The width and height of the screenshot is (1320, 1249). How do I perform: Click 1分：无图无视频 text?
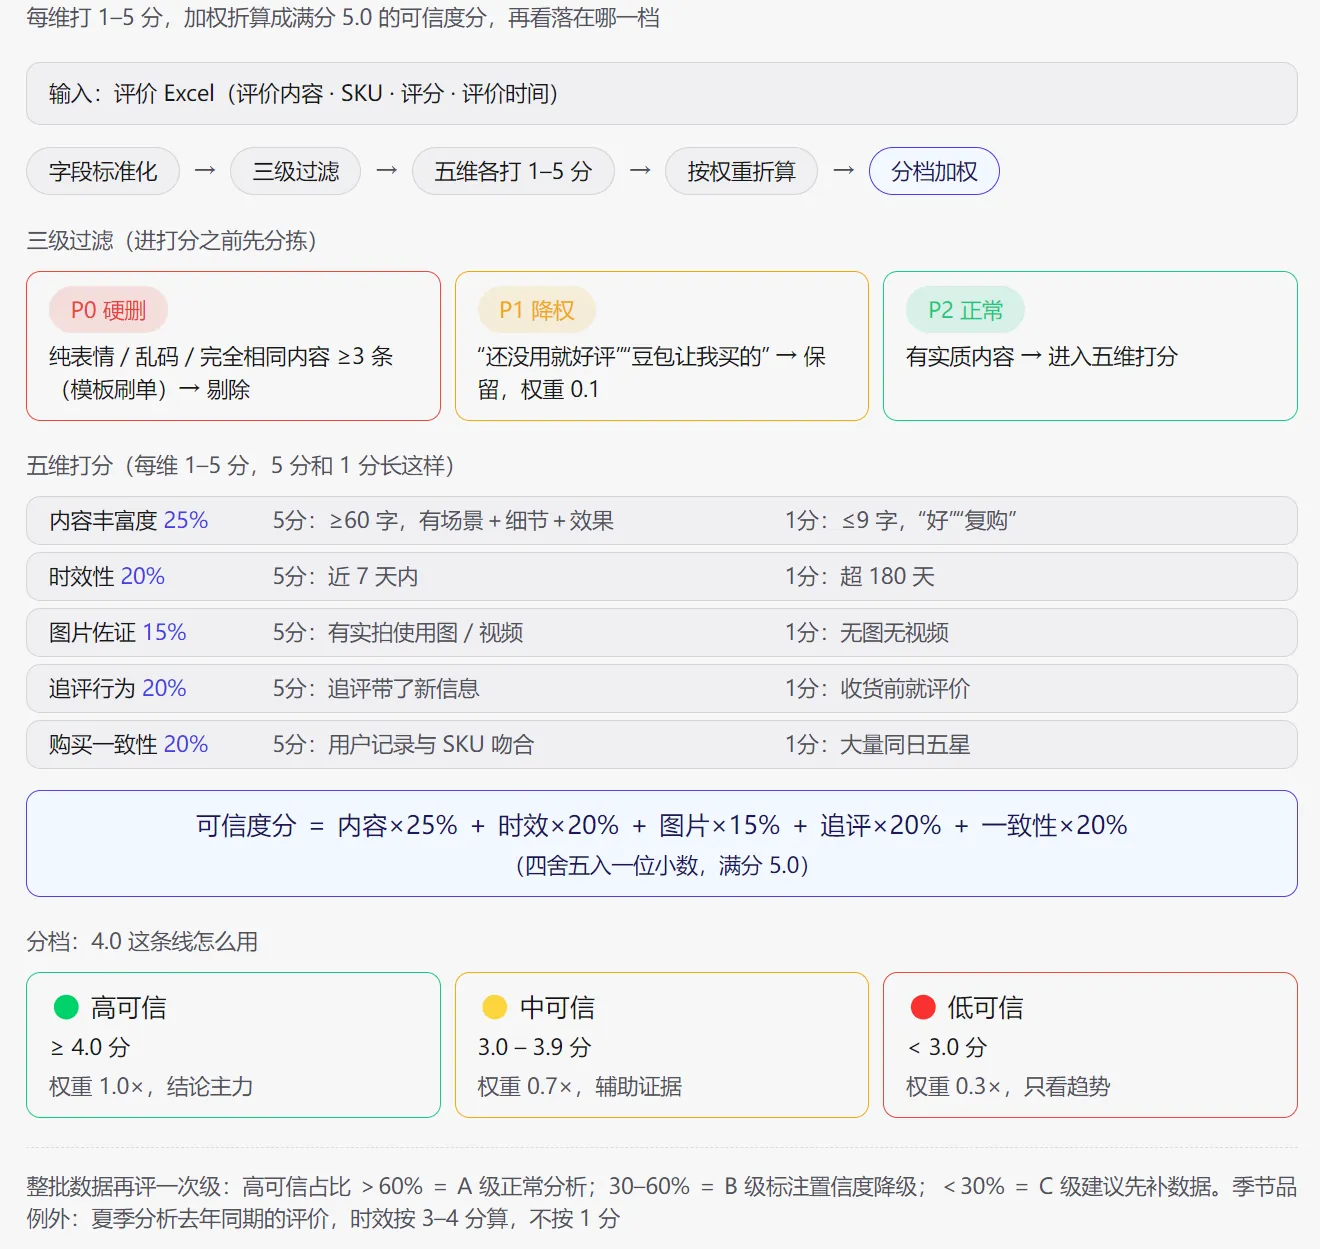point(867,633)
